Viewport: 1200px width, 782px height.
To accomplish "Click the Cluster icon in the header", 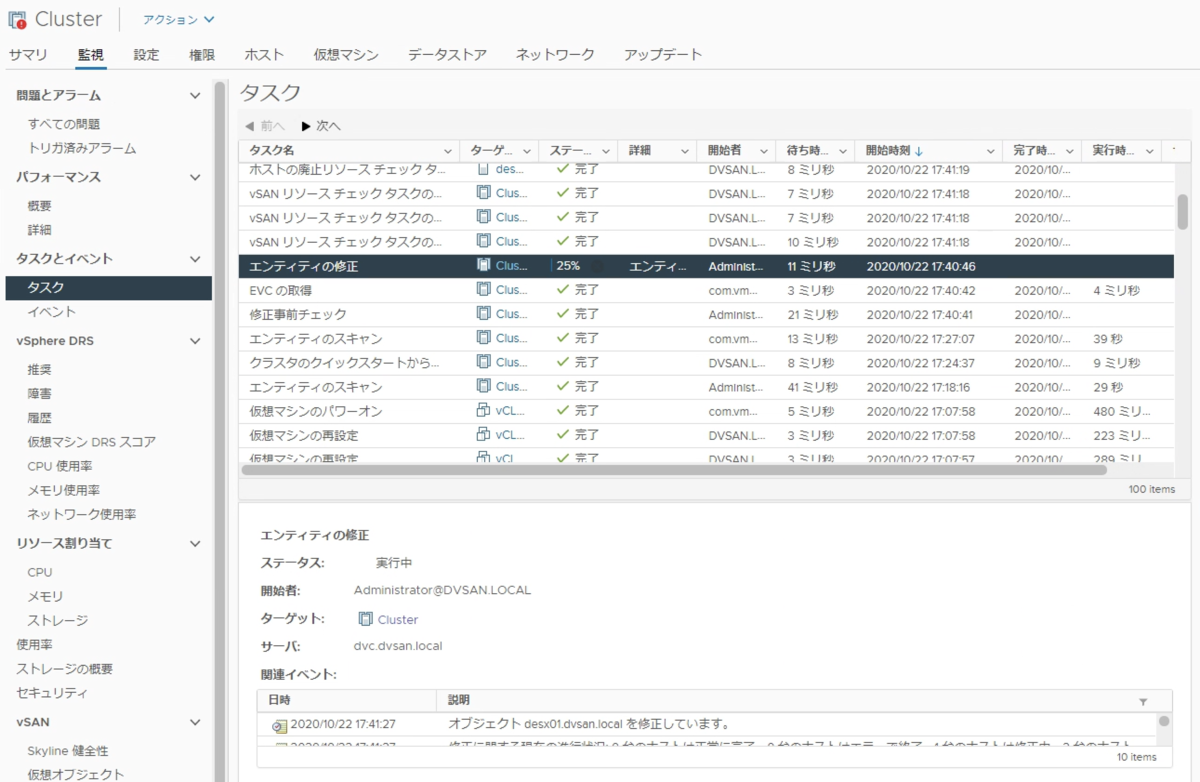I will pyautogui.click(x=17, y=19).
